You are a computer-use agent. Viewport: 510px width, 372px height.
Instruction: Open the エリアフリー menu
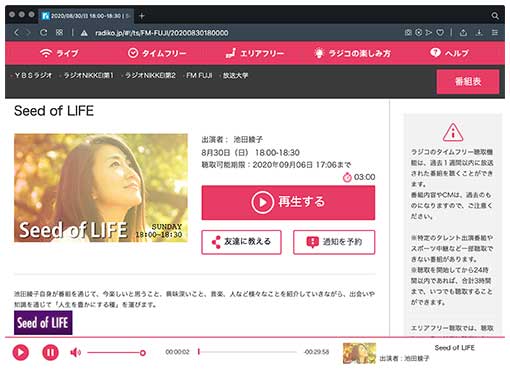[255, 53]
